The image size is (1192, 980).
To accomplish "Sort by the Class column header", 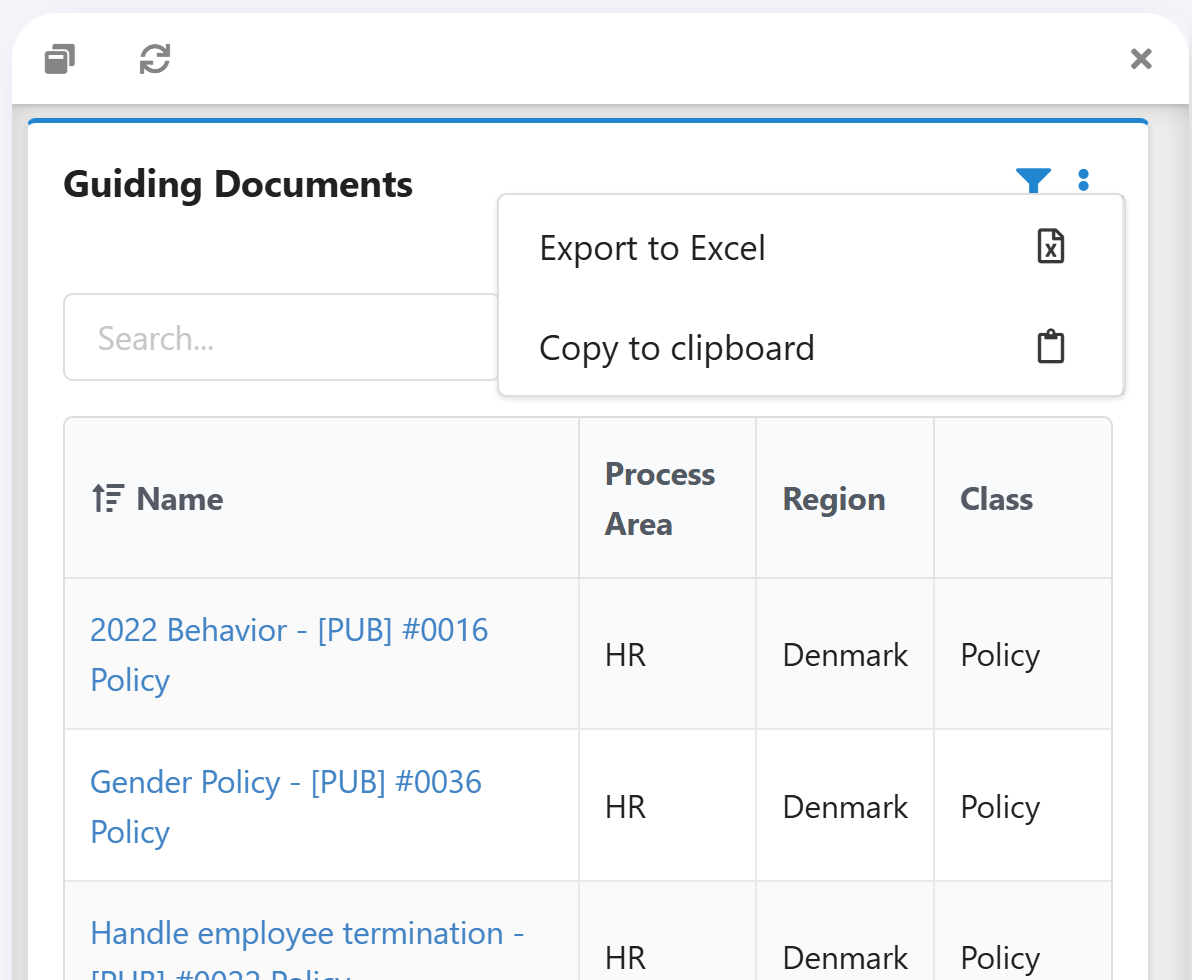I will click(x=996, y=499).
